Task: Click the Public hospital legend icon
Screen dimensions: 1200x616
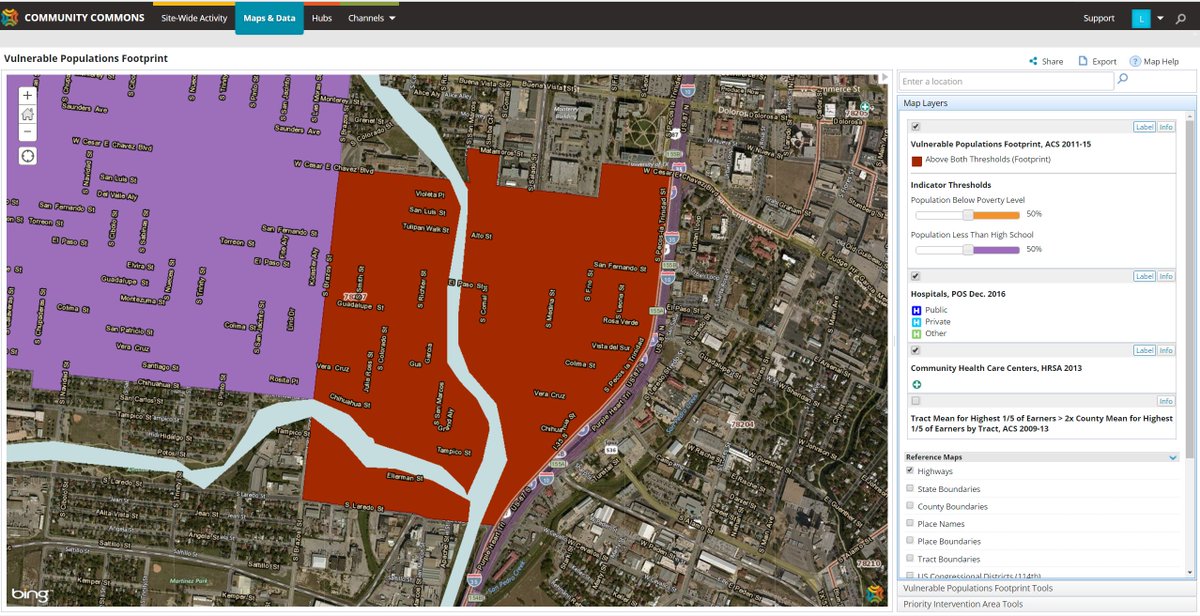Action: click(916, 310)
